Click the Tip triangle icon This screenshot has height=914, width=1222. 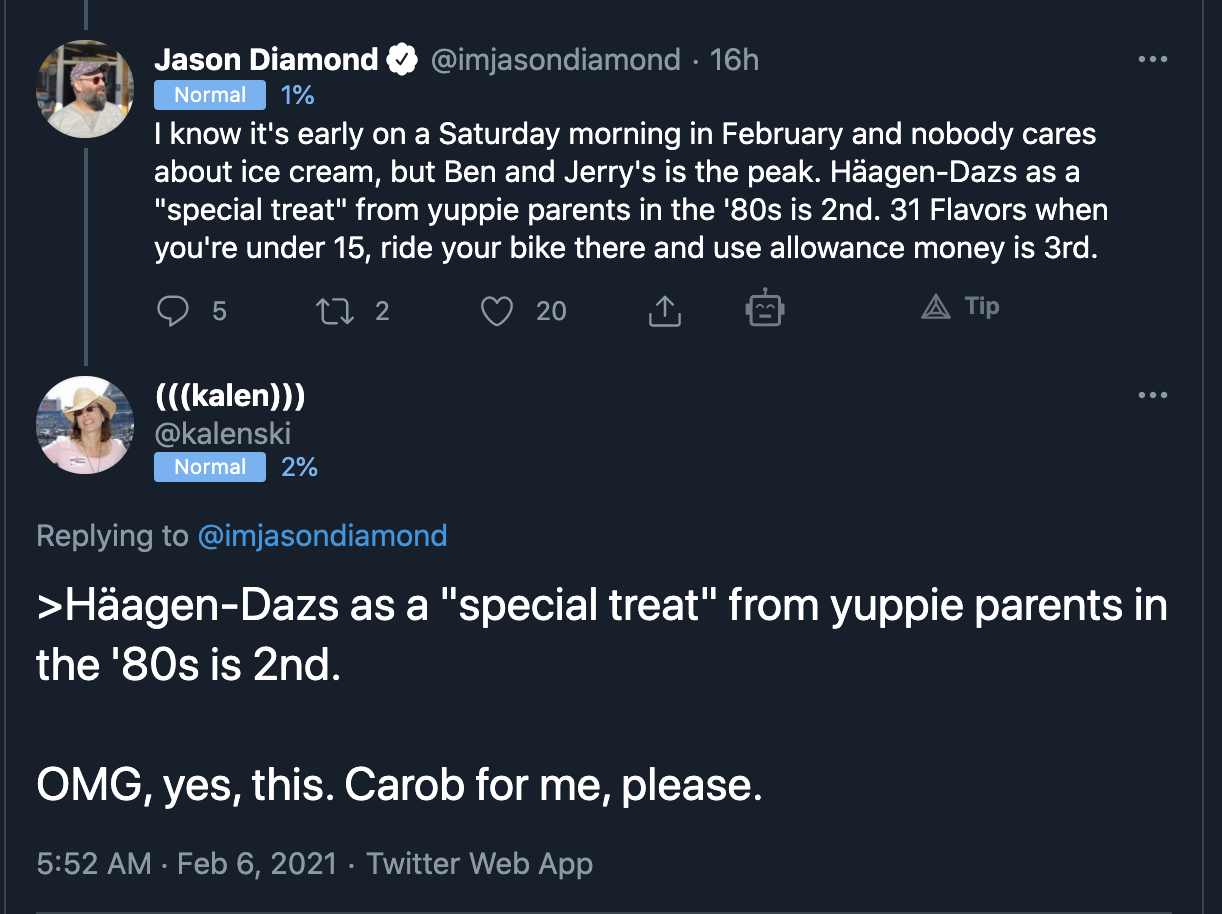pyautogui.click(x=936, y=307)
